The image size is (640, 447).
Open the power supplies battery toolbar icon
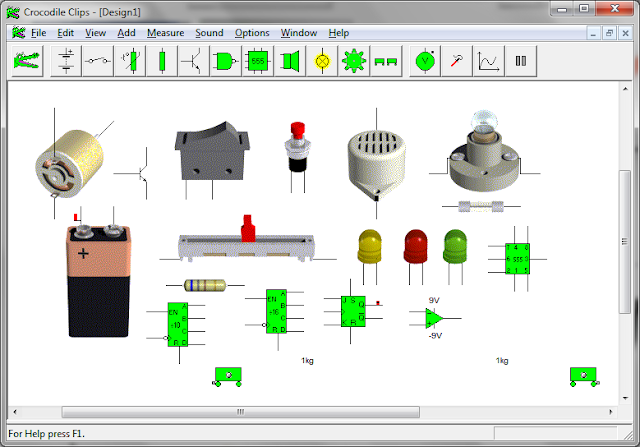click(66, 61)
